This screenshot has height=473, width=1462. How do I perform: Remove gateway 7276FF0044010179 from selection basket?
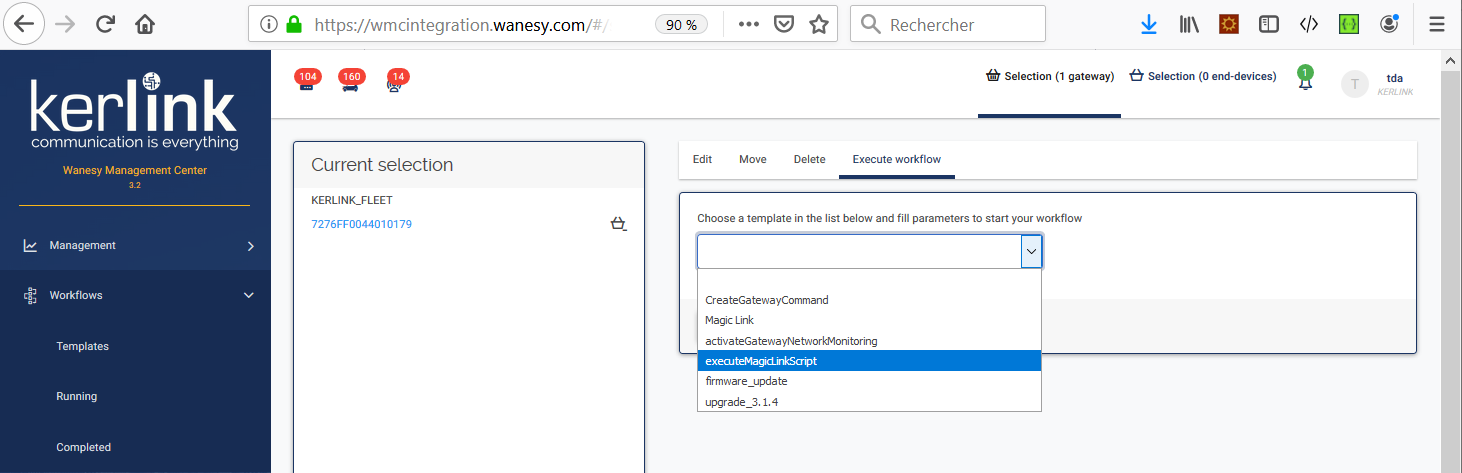point(618,224)
